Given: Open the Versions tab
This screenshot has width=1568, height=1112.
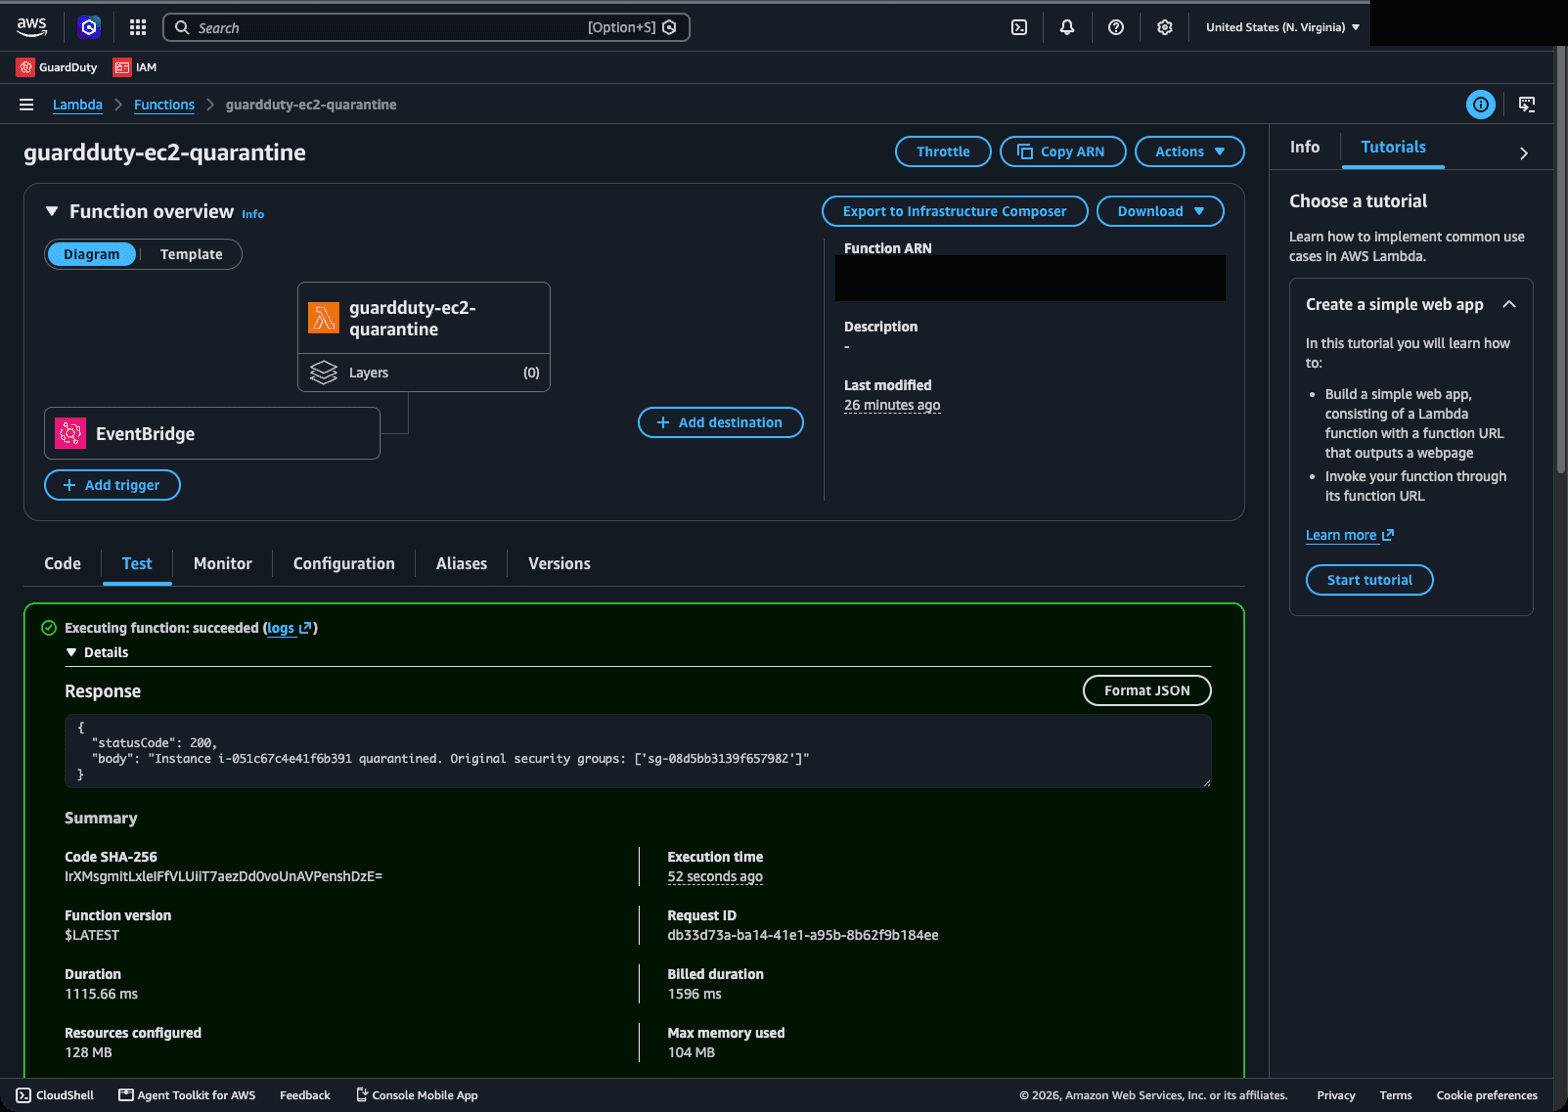Looking at the screenshot, I should (559, 563).
